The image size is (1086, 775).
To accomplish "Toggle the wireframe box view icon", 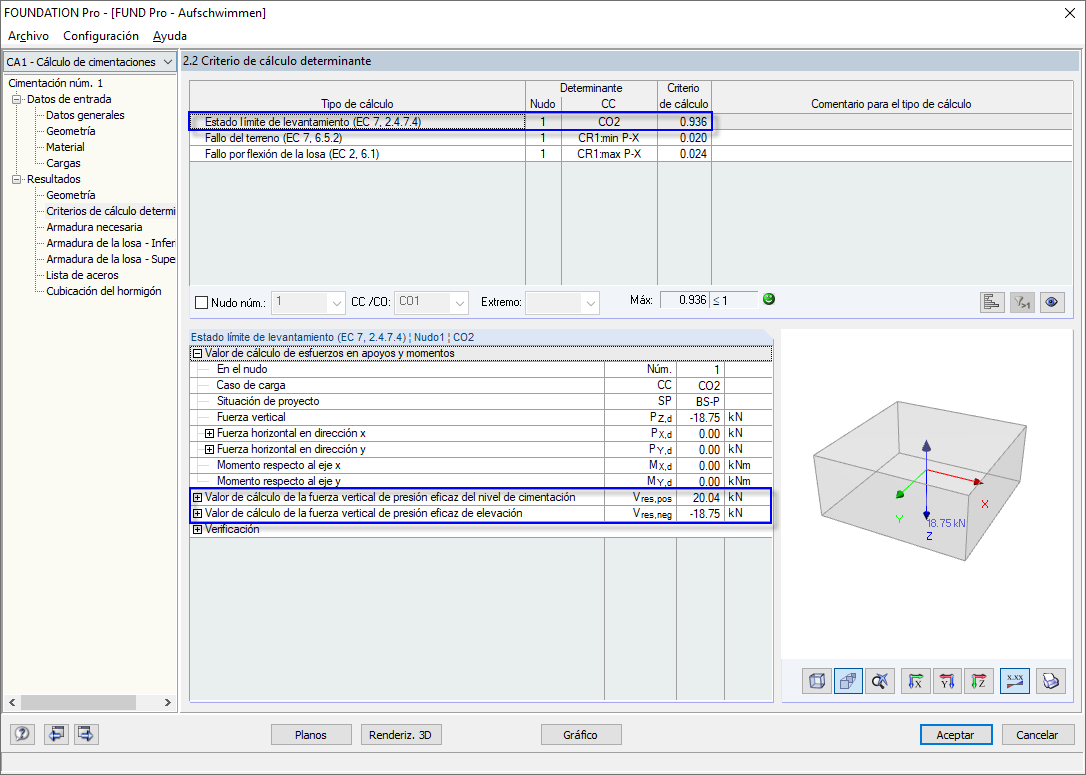I will click(817, 682).
